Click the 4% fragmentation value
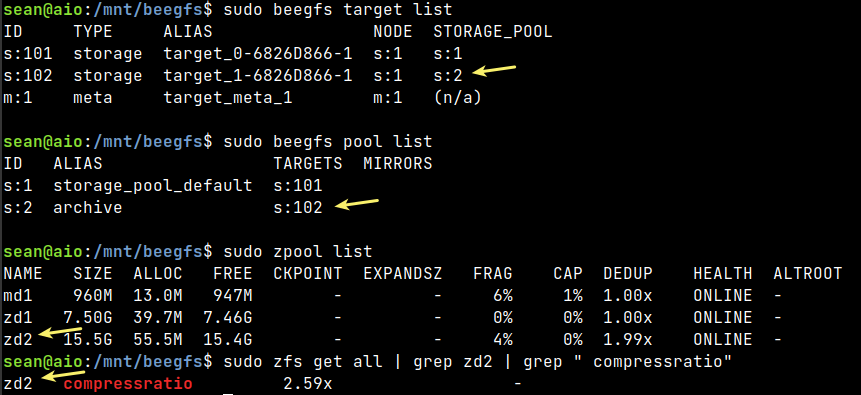 [x=502, y=340]
